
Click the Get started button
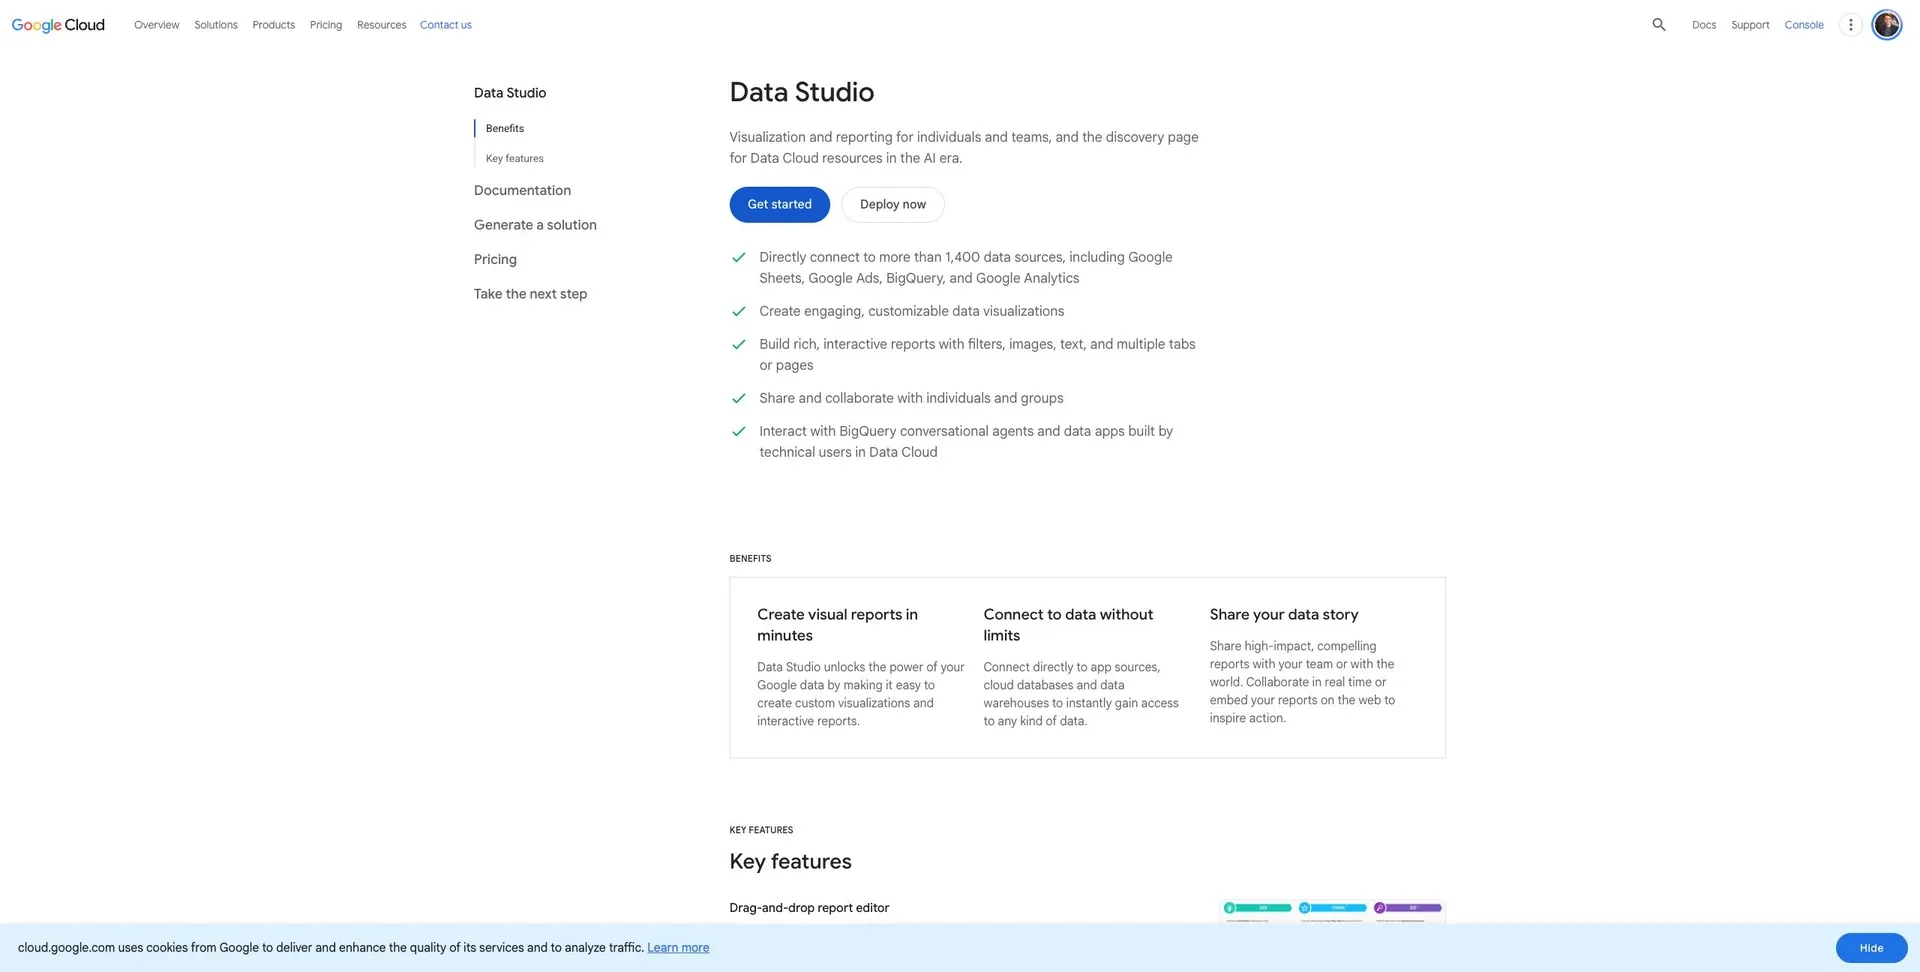click(x=780, y=204)
